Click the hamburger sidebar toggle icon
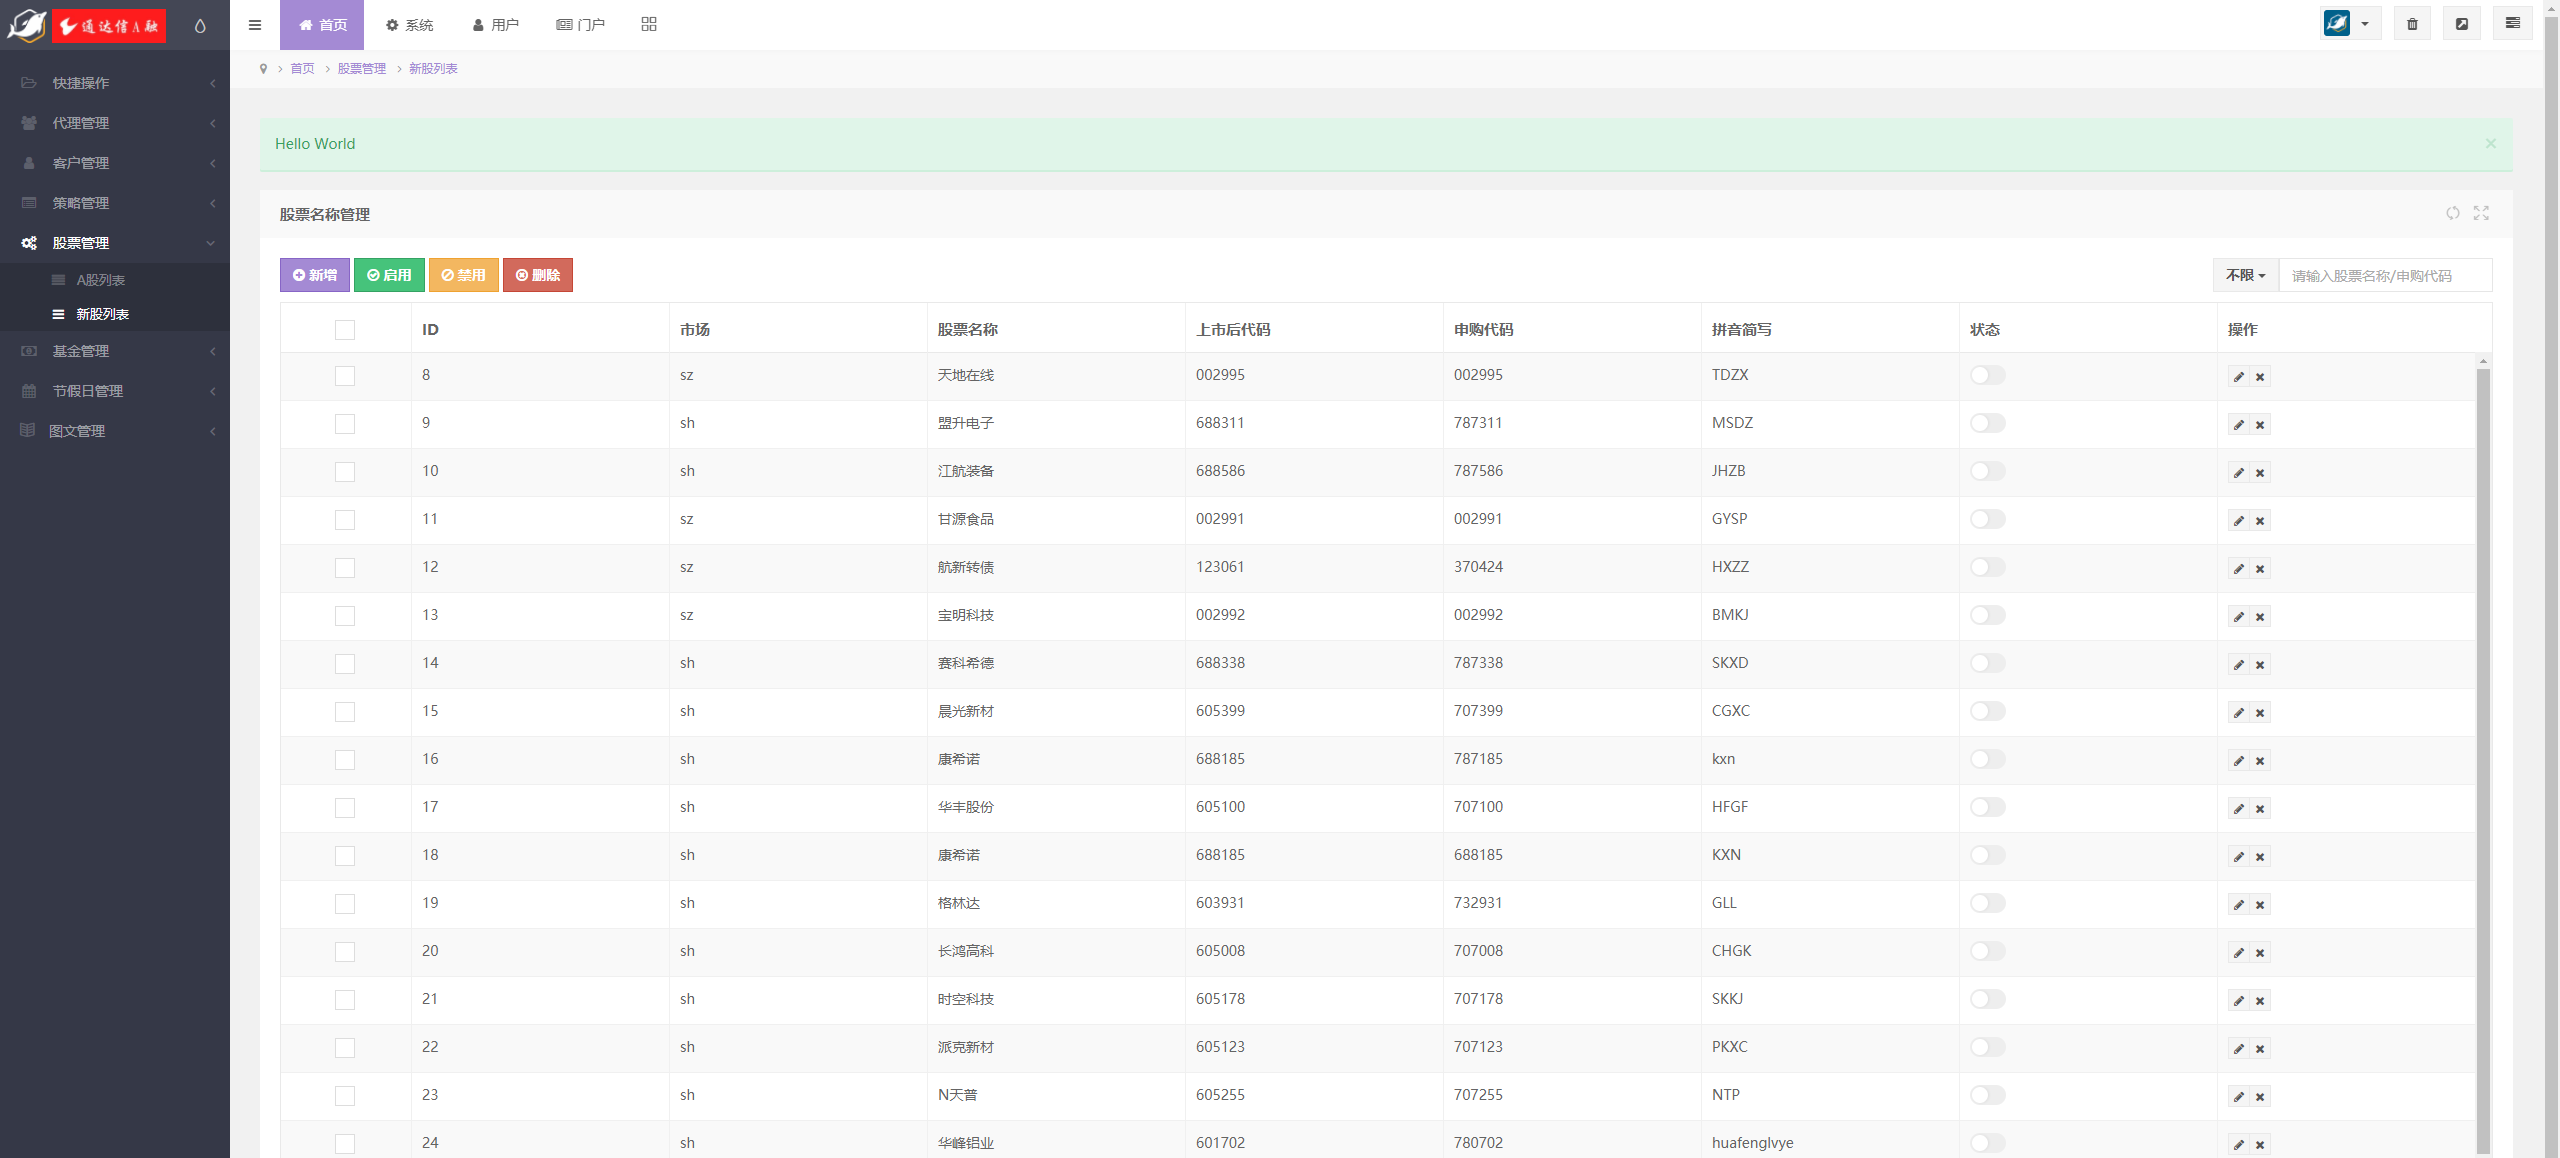 click(255, 25)
